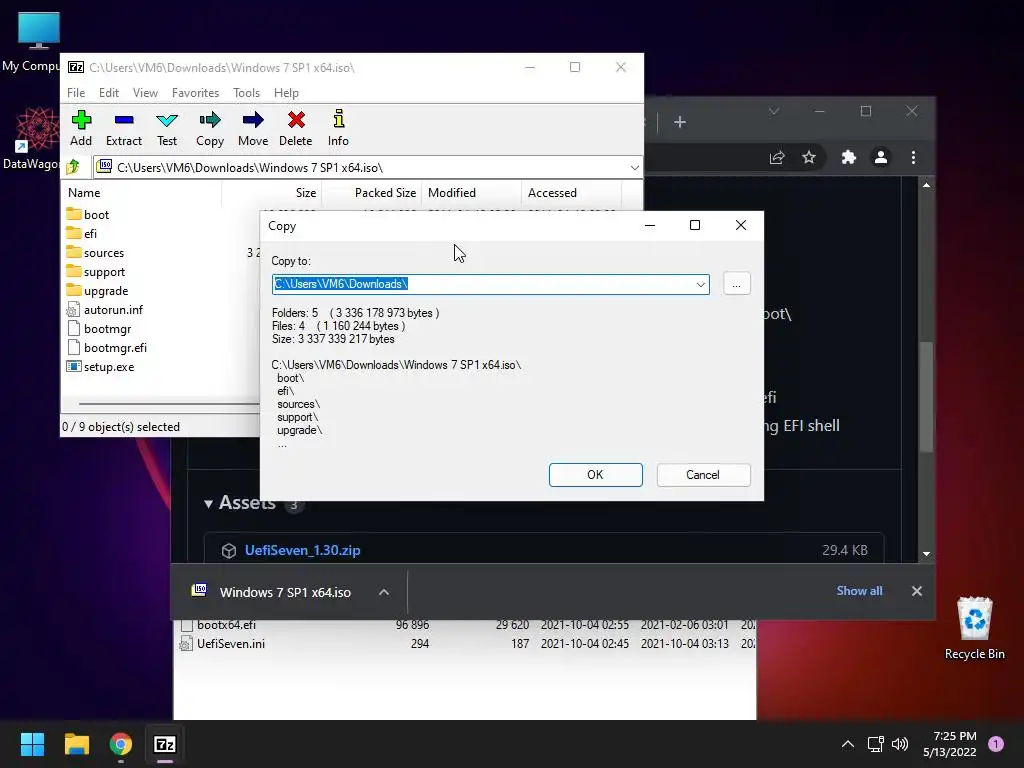This screenshot has height=768, width=1024.
Task: Click the volume icon in system tray
Action: (900, 744)
